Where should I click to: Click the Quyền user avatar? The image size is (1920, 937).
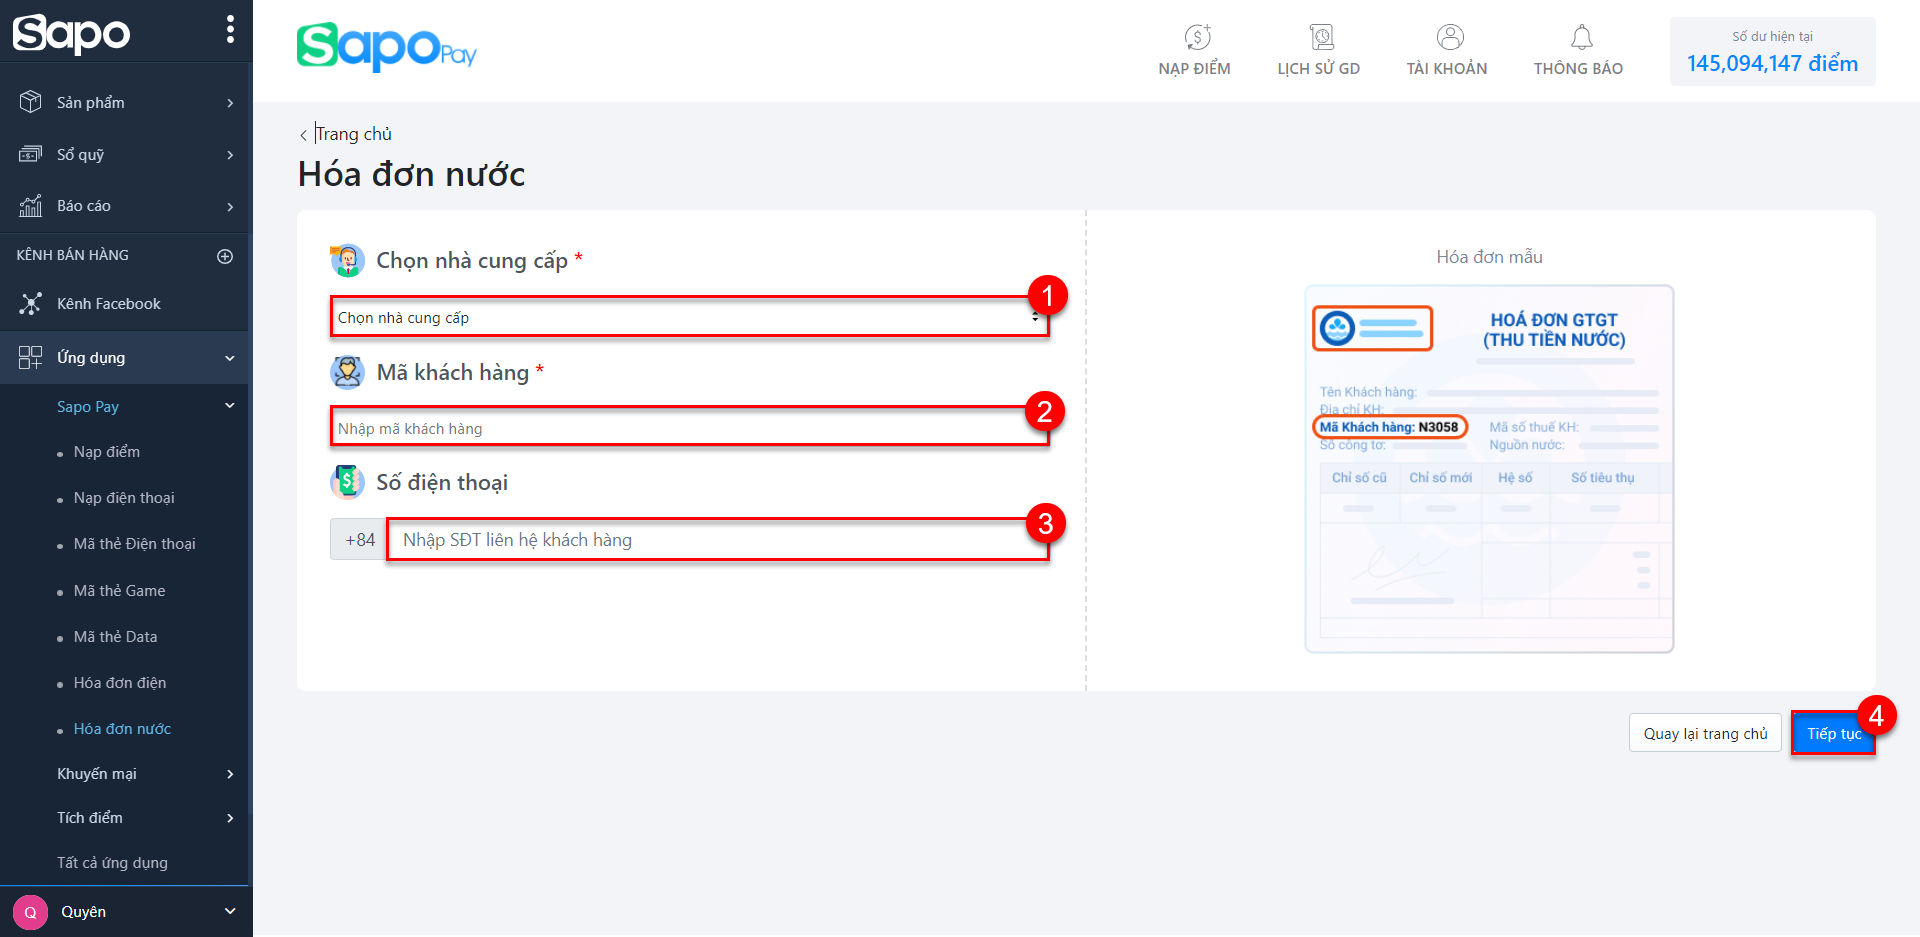click(x=30, y=912)
